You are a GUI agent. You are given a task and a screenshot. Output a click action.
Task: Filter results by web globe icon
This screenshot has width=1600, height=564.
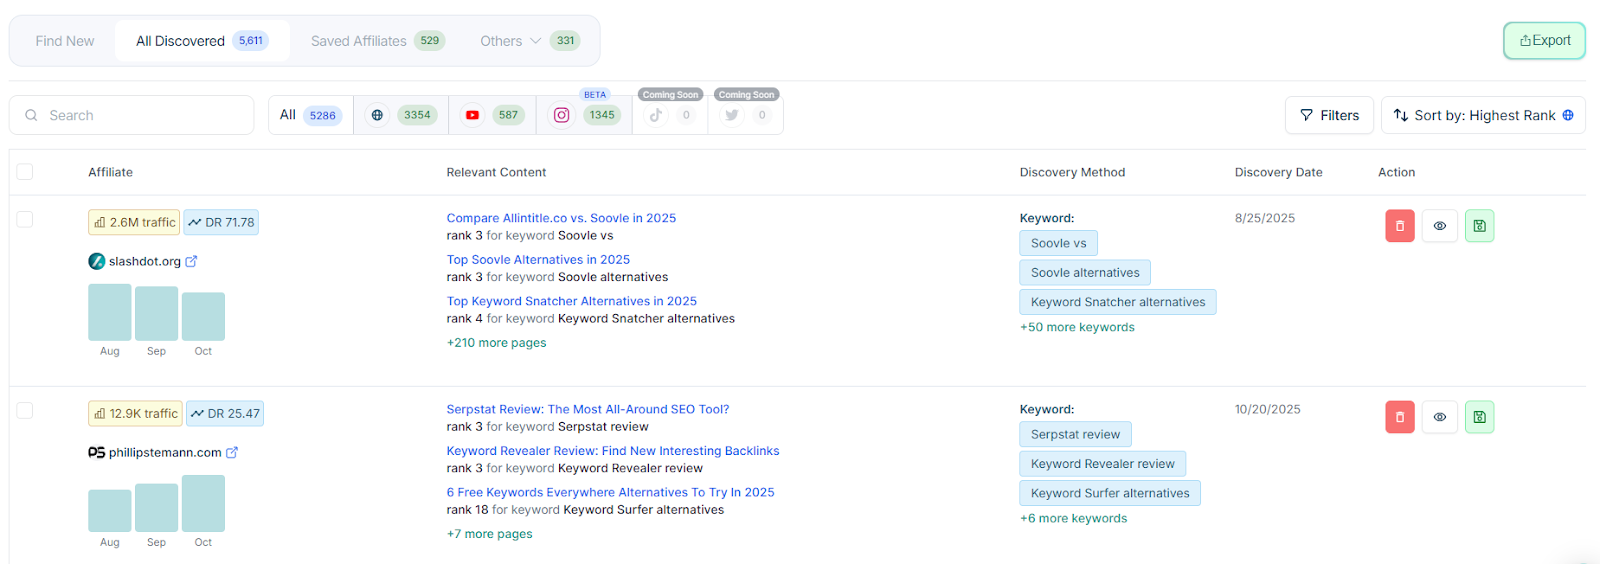pos(377,115)
